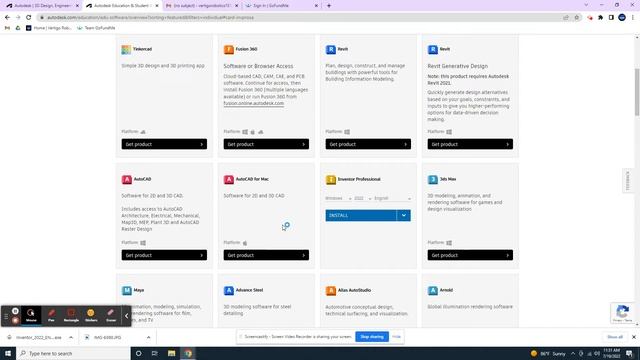This screenshot has width=640, height=360.
Task: Share this page from the address bar
Action: [566, 18]
